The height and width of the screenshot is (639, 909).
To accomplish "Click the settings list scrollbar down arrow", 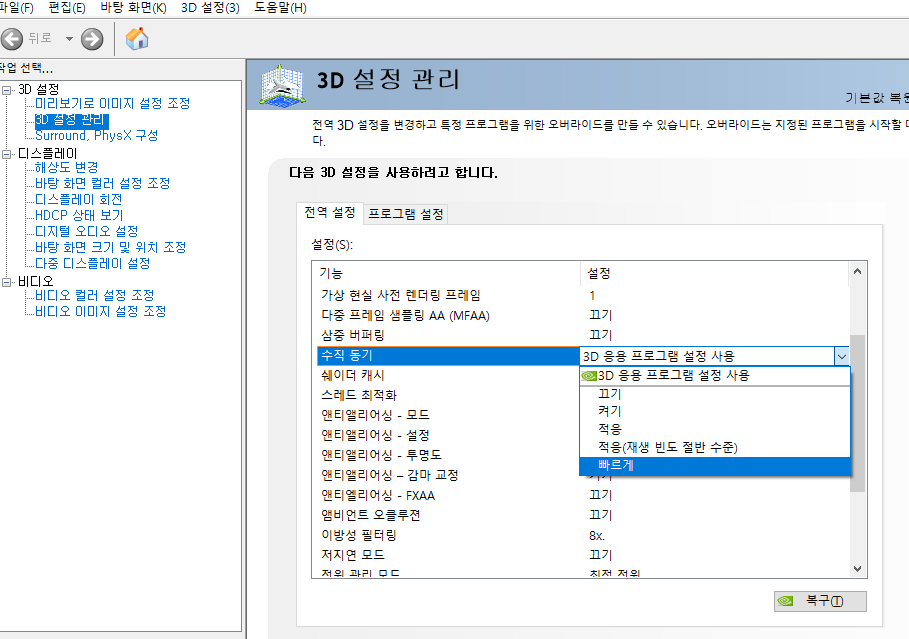I will point(857,566).
